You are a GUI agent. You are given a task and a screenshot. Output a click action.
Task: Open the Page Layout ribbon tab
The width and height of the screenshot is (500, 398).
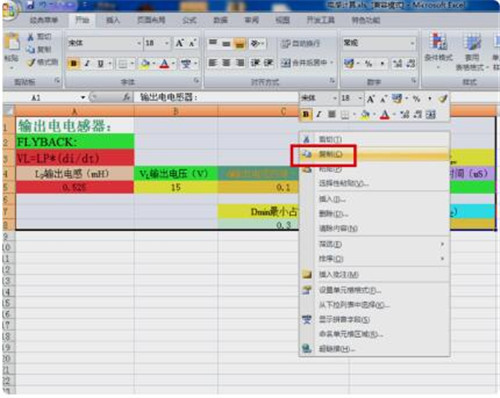151,20
